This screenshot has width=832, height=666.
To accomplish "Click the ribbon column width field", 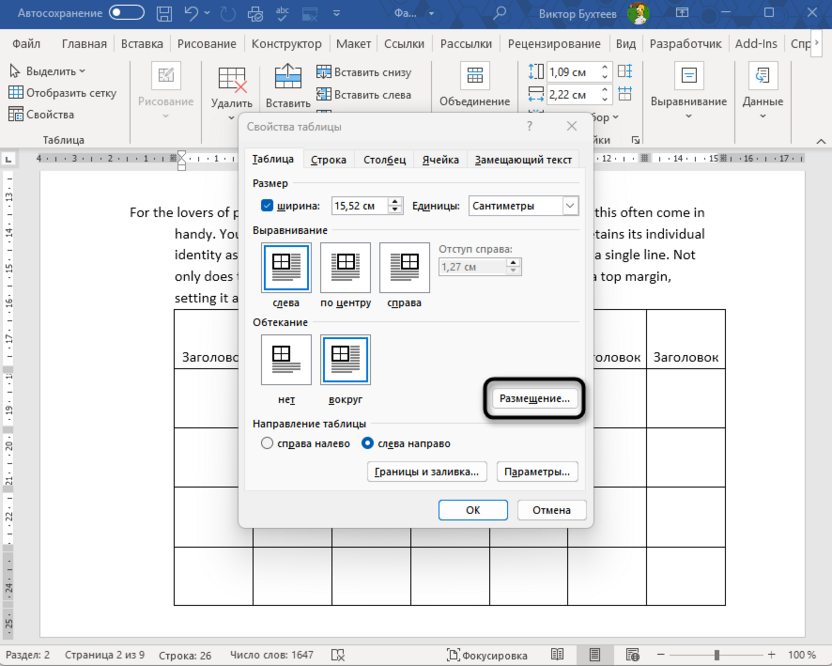I will tap(574, 94).
